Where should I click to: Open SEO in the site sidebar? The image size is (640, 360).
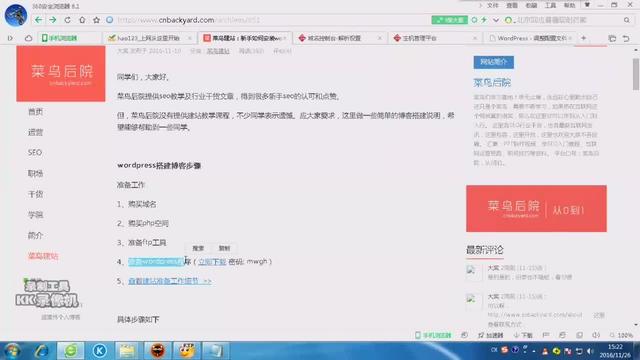pos(35,152)
